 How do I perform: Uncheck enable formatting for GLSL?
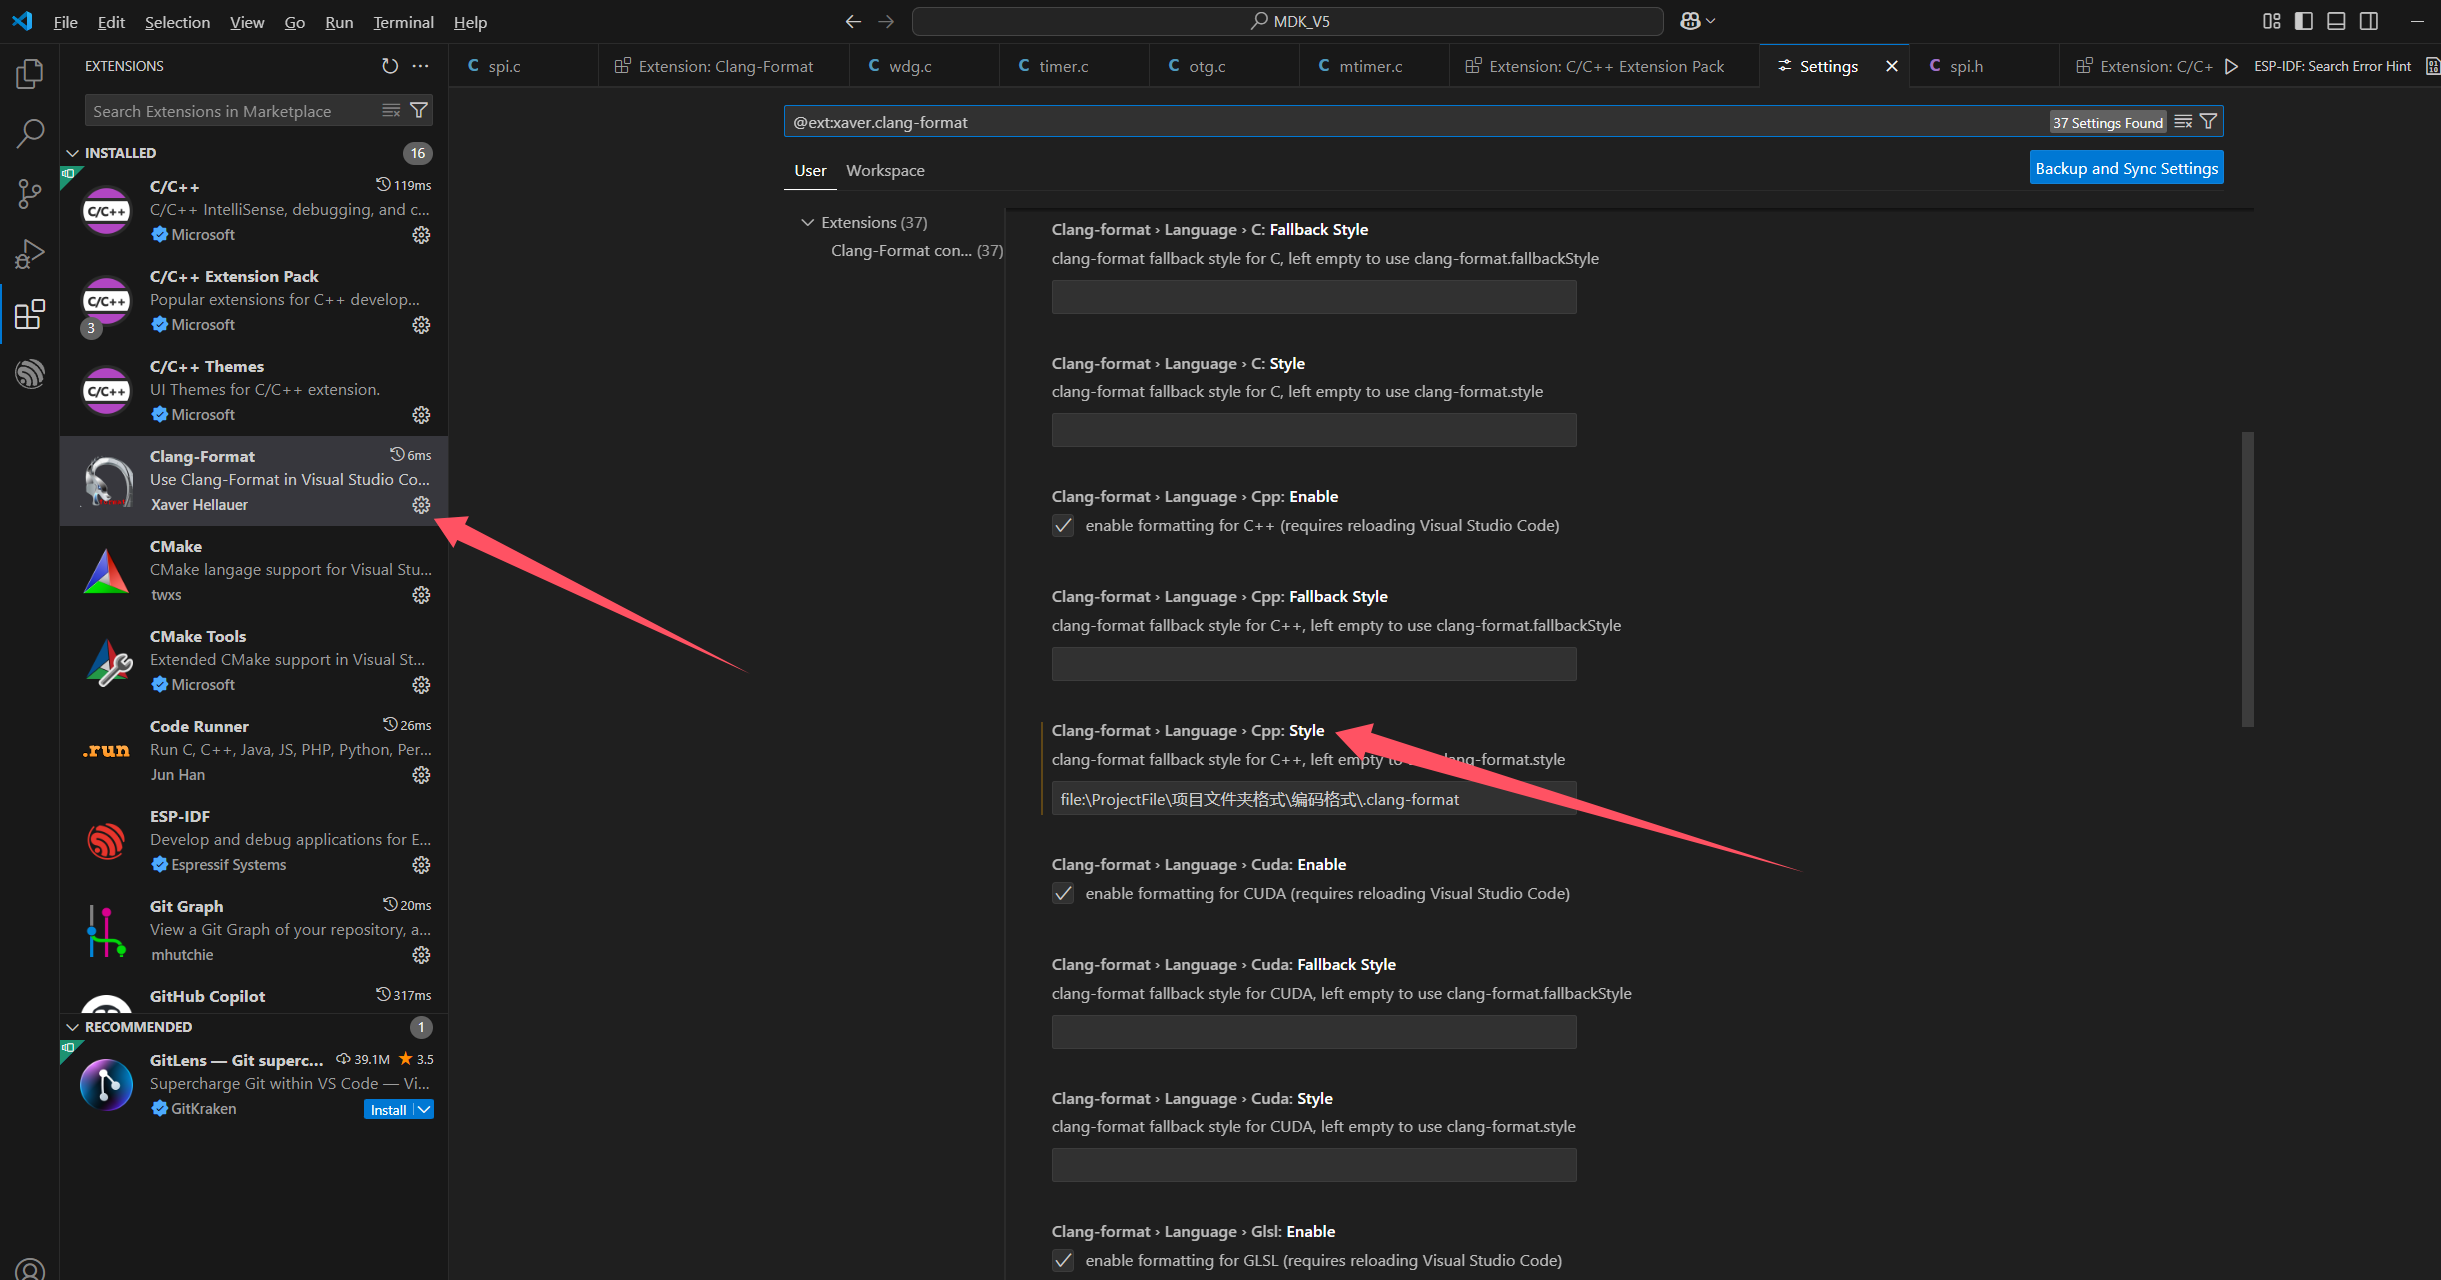[x=1062, y=1261]
